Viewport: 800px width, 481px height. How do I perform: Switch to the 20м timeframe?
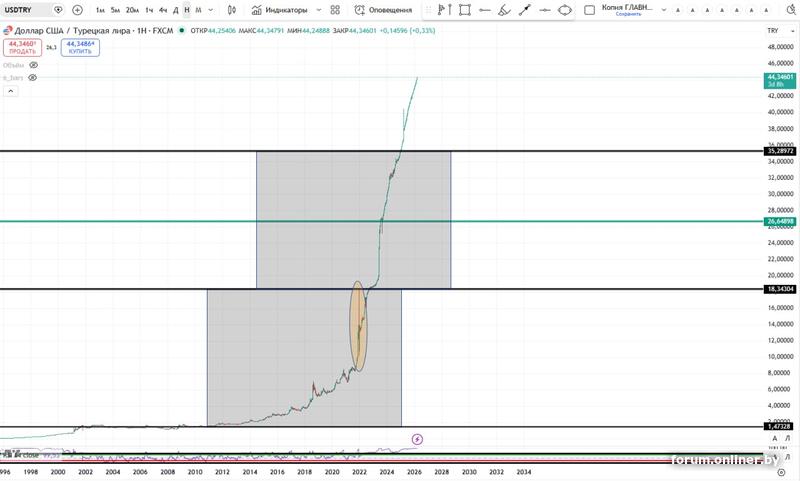point(133,10)
